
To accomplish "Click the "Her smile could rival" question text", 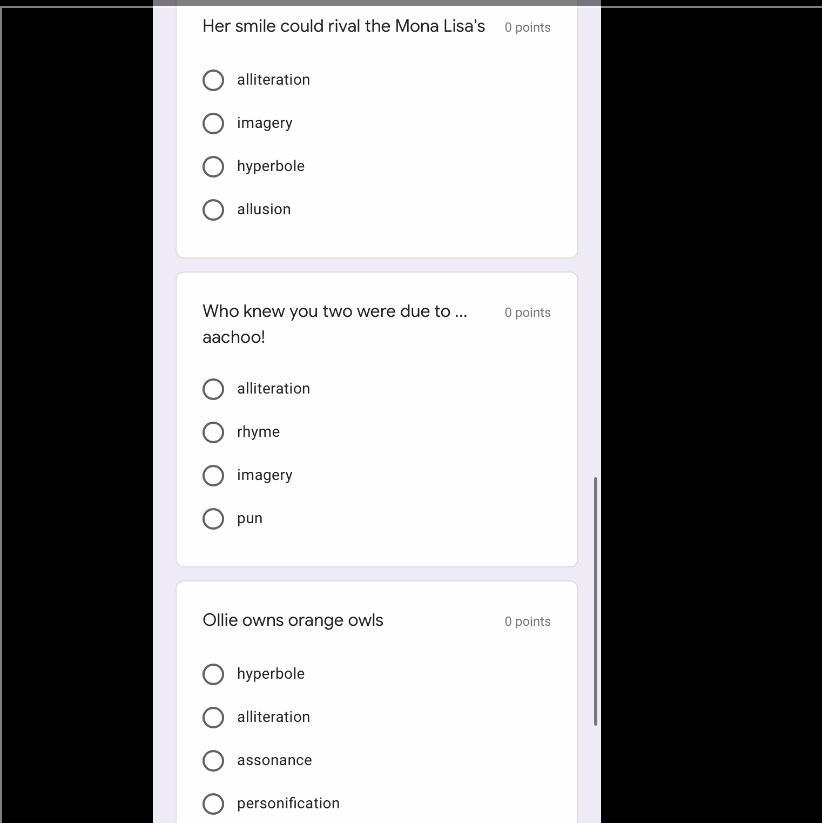I will [343, 26].
